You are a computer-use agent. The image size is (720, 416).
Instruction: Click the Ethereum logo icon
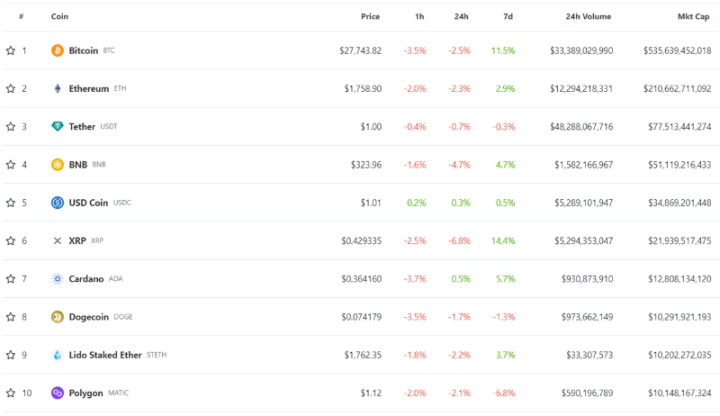pos(57,89)
